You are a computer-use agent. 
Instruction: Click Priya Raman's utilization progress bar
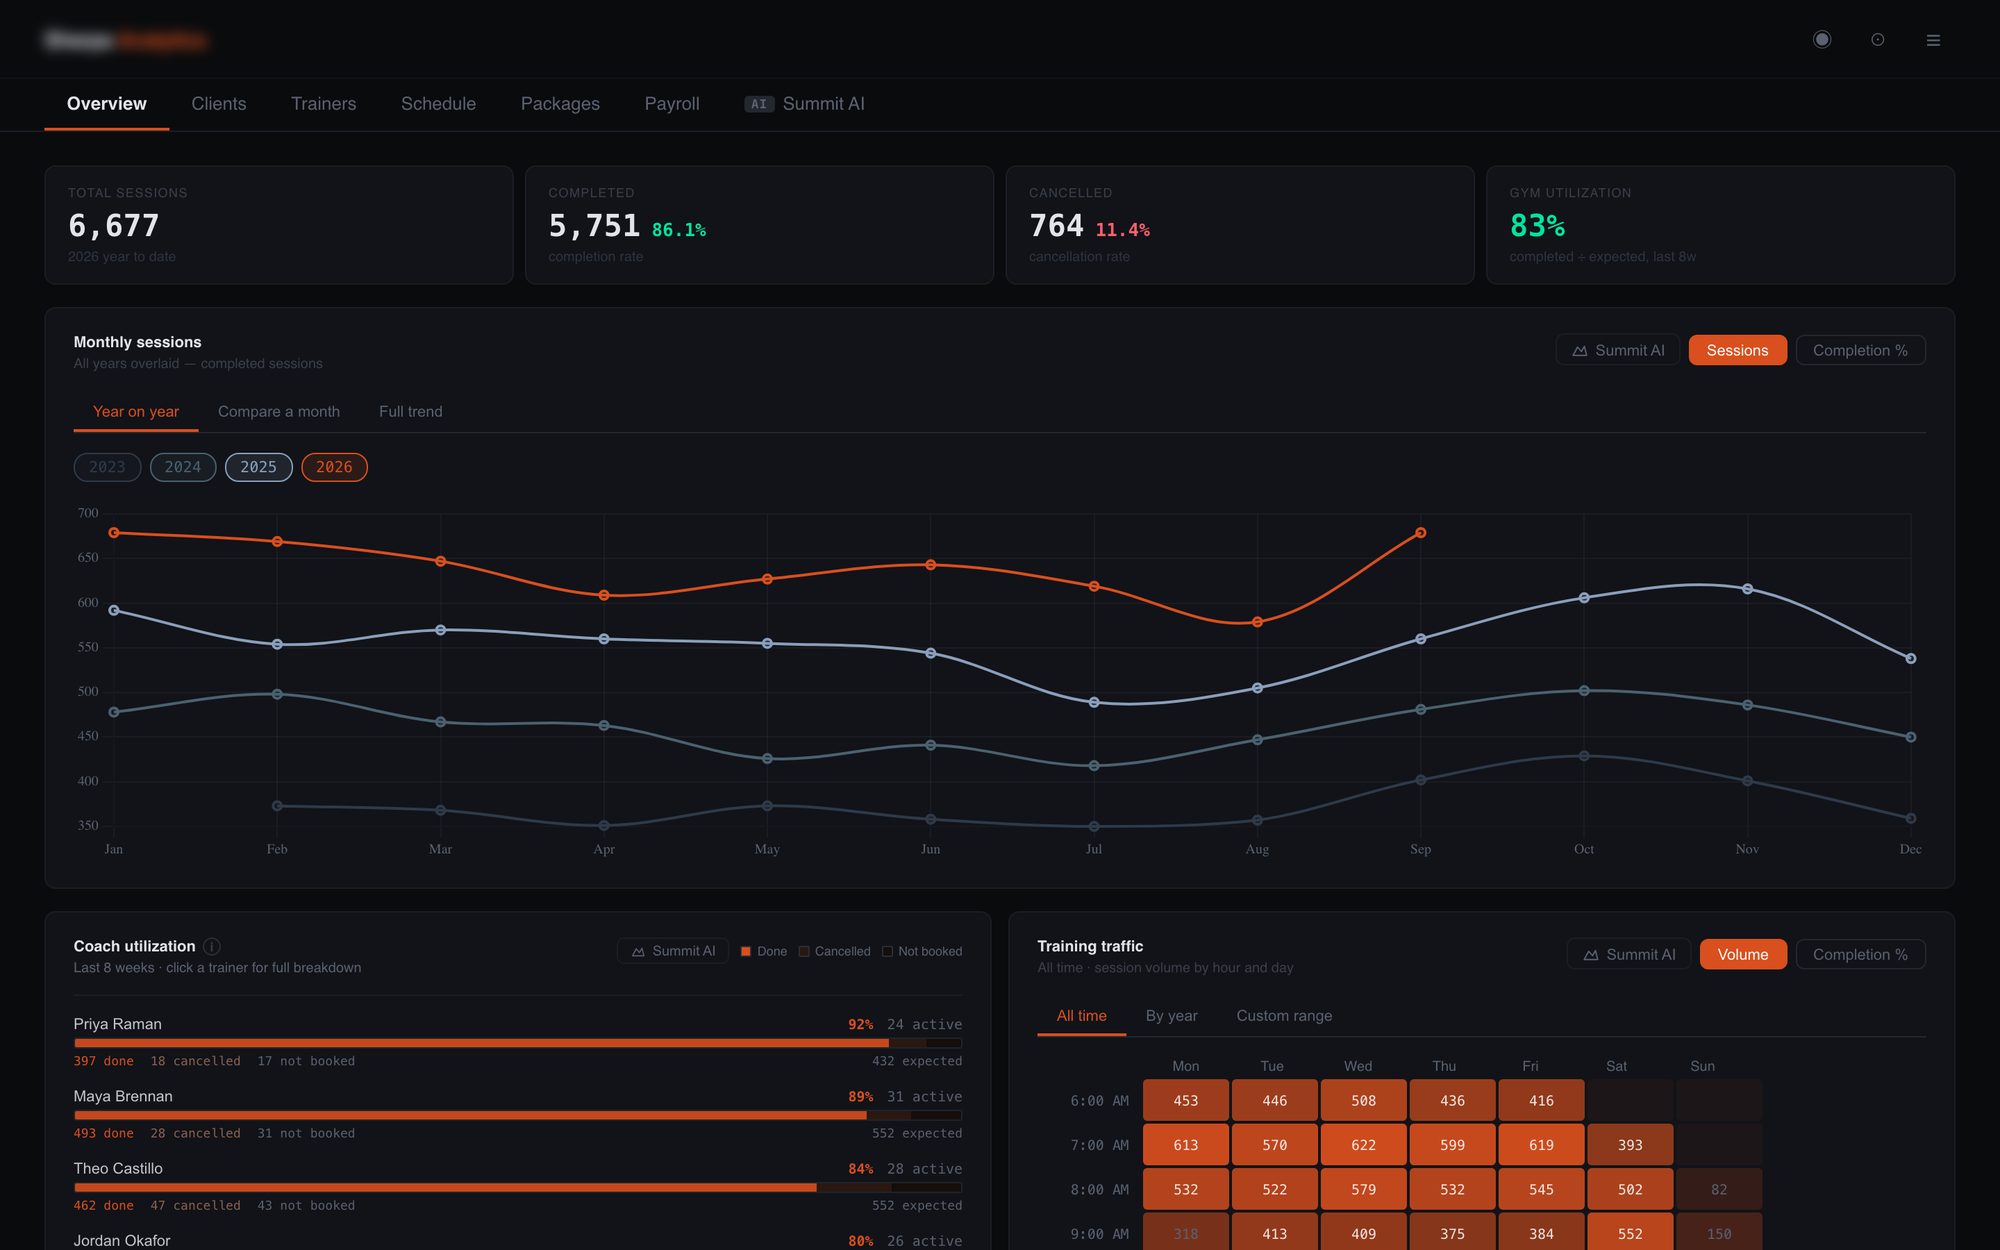pyautogui.click(x=518, y=1043)
